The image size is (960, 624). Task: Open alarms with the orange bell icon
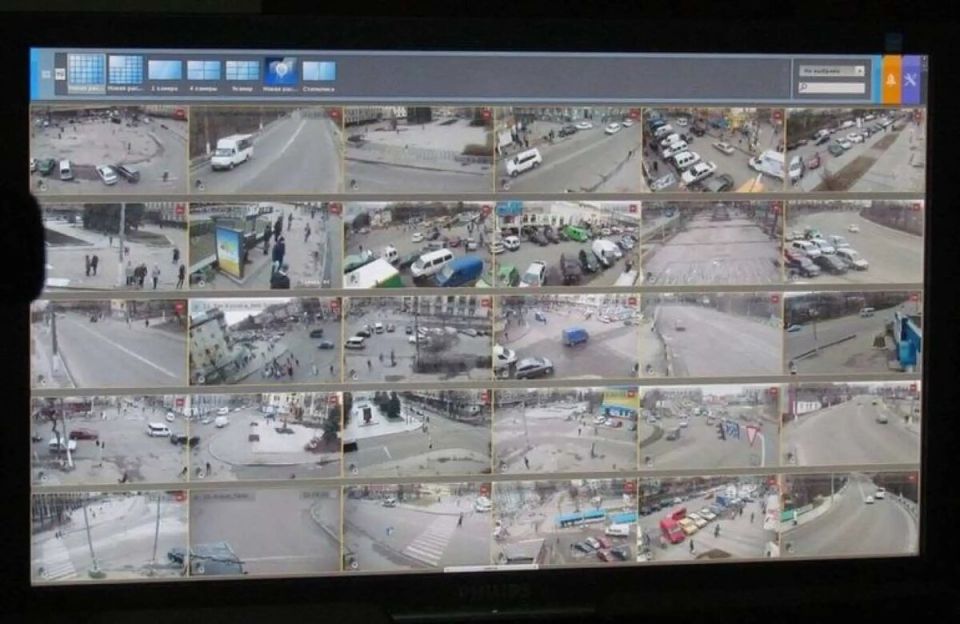pyautogui.click(x=891, y=80)
